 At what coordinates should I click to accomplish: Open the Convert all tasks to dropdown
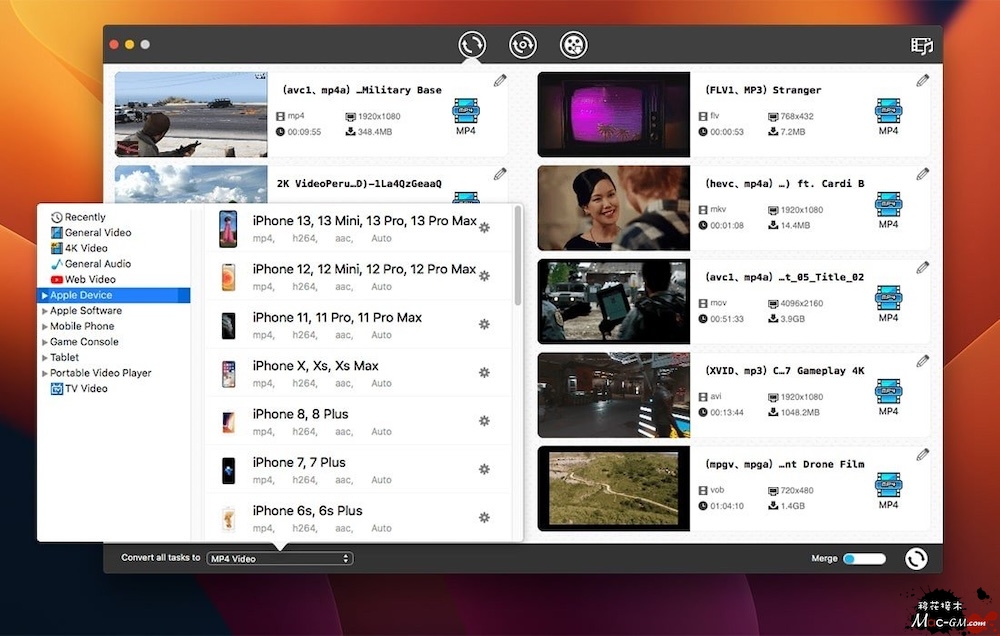(x=280, y=558)
